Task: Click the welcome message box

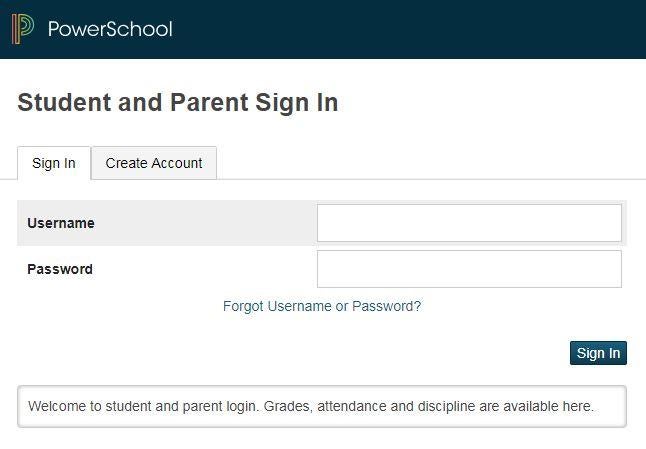Action: coord(322,407)
